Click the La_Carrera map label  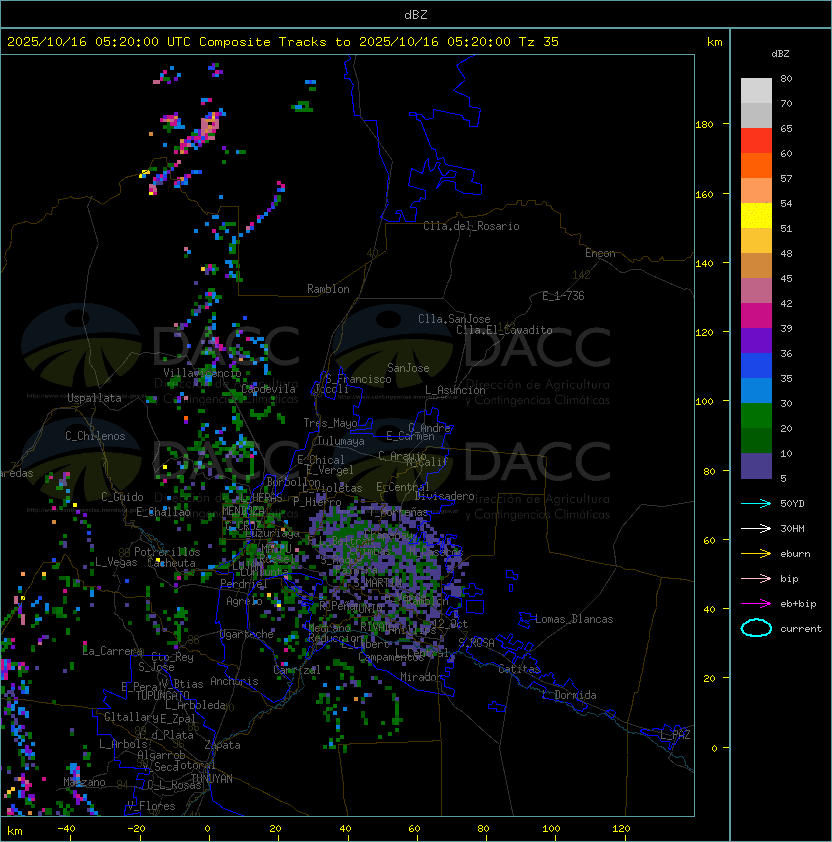point(112,651)
